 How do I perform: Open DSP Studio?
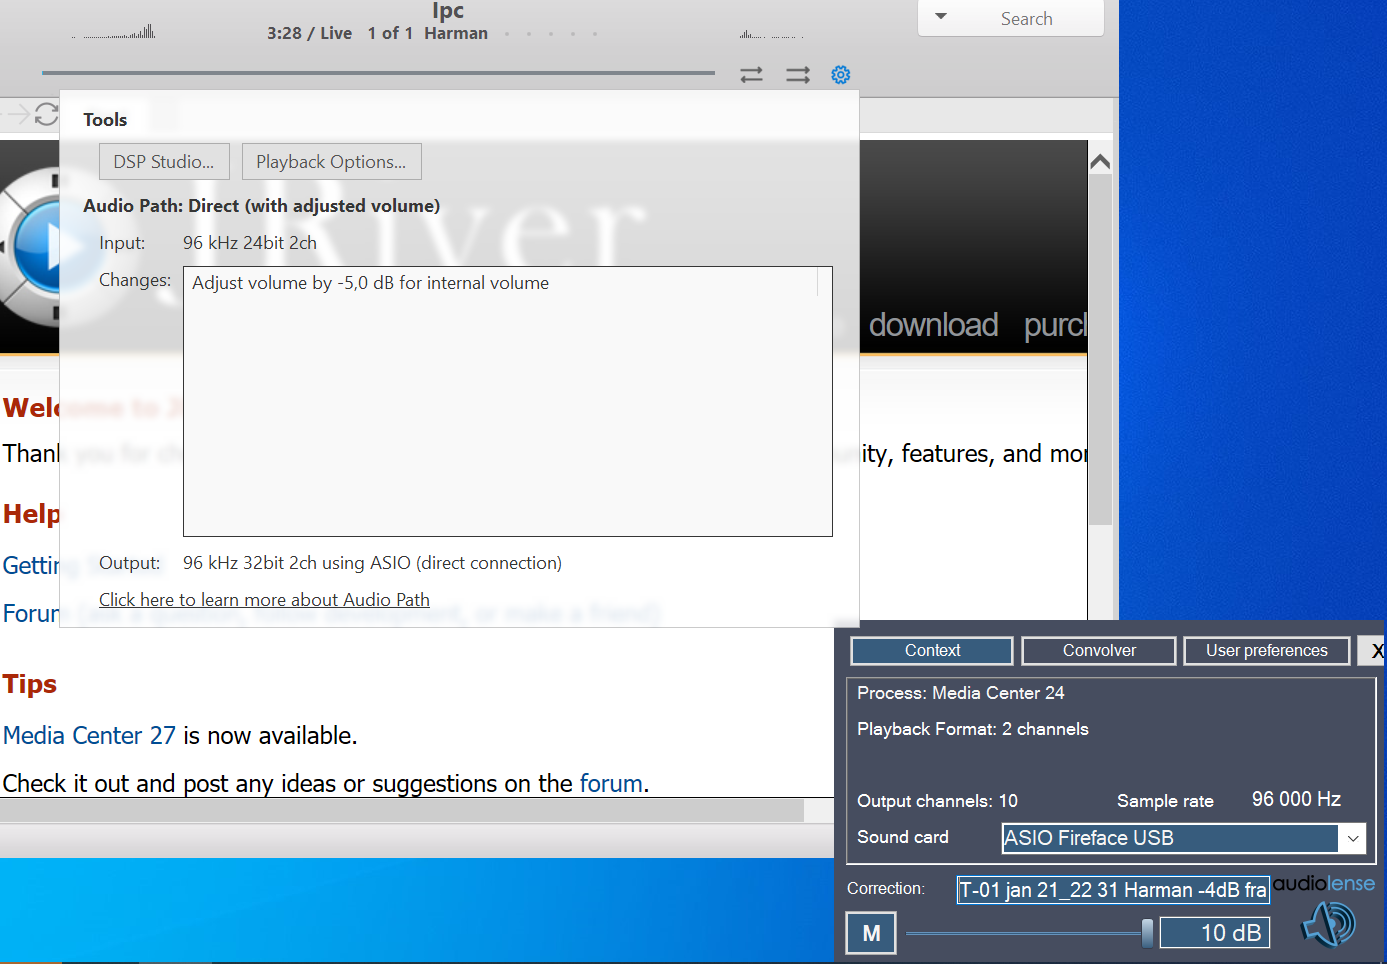tap(164, 162)
